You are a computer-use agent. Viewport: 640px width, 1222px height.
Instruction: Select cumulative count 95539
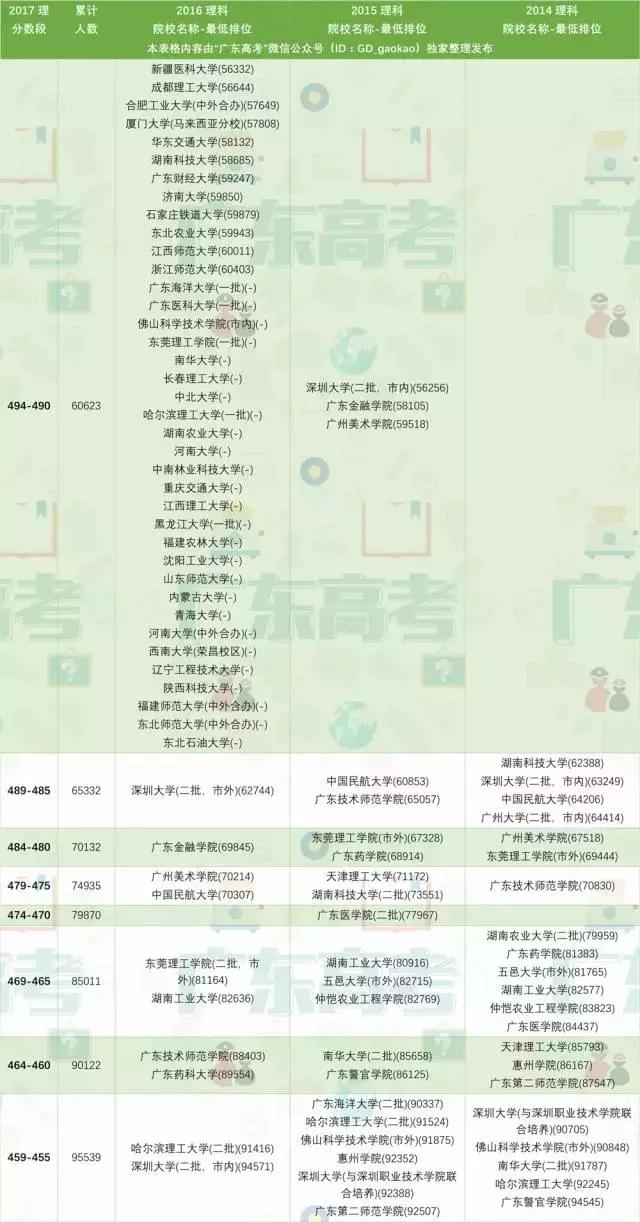(x=86, y=1158)
